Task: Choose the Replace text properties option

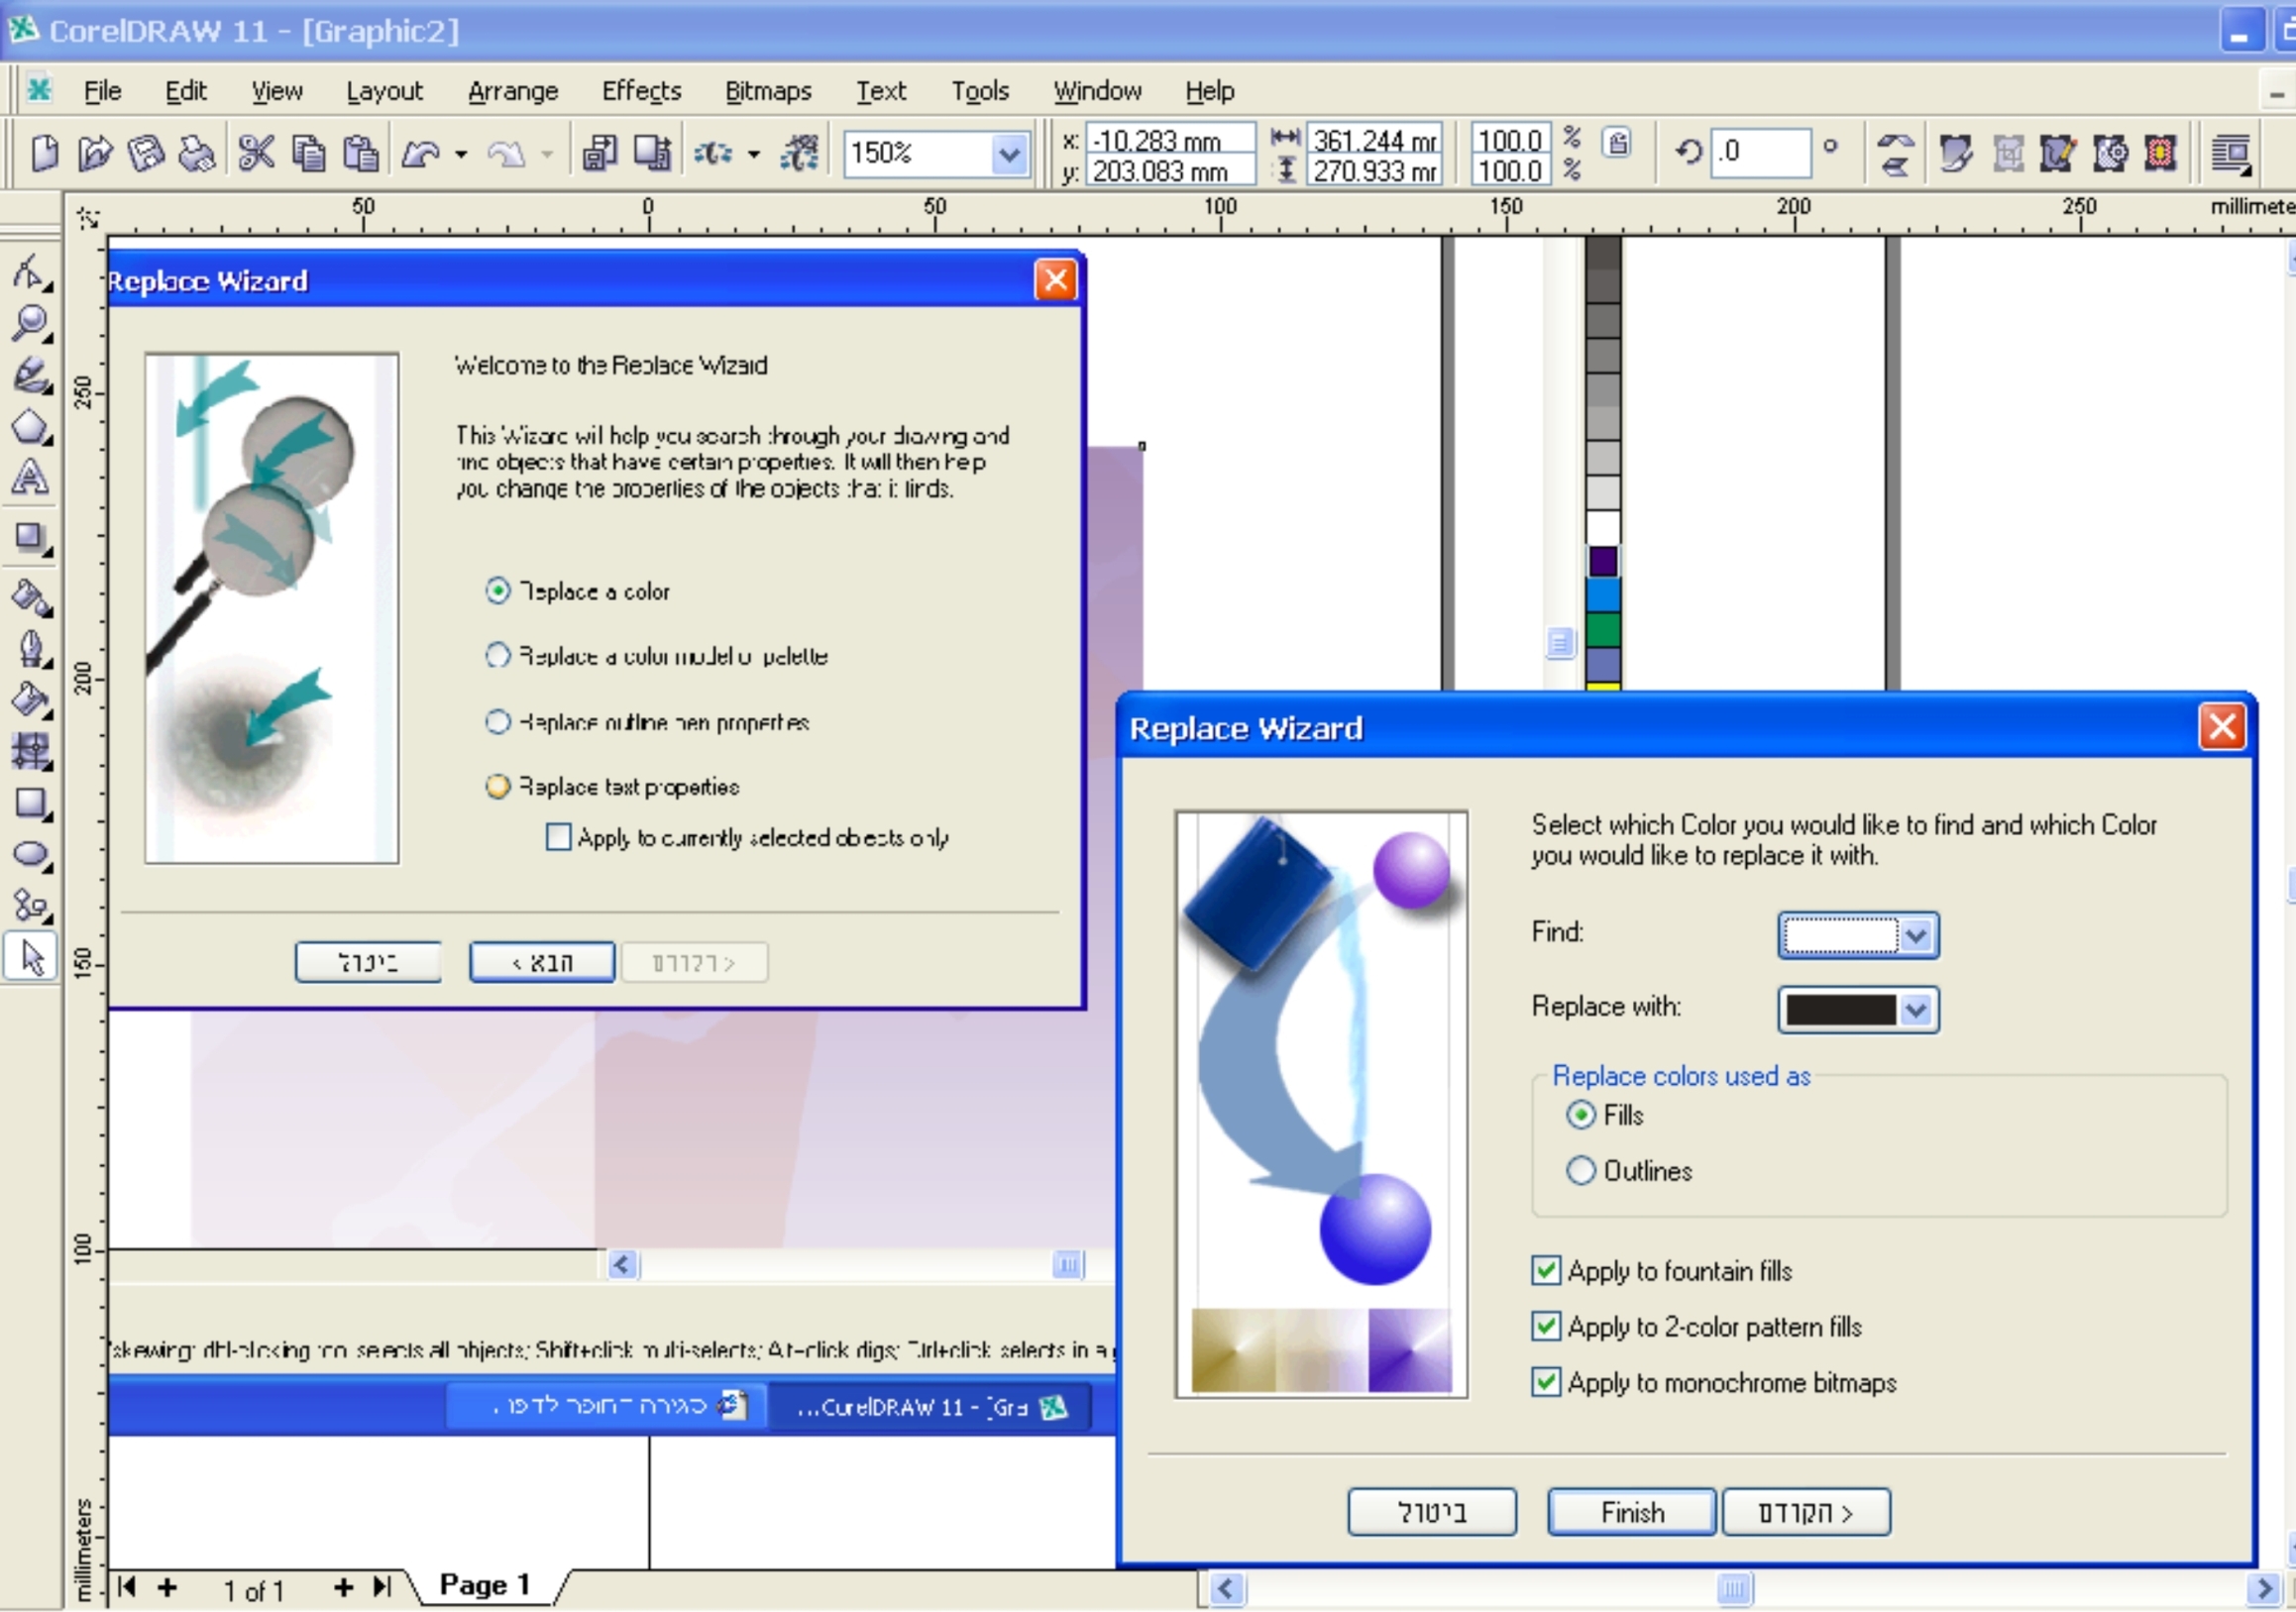Action: point(498,787)
